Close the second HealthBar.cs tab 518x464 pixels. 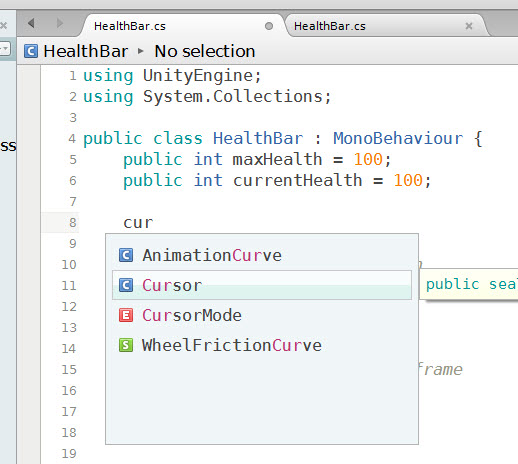coord(469,26)
